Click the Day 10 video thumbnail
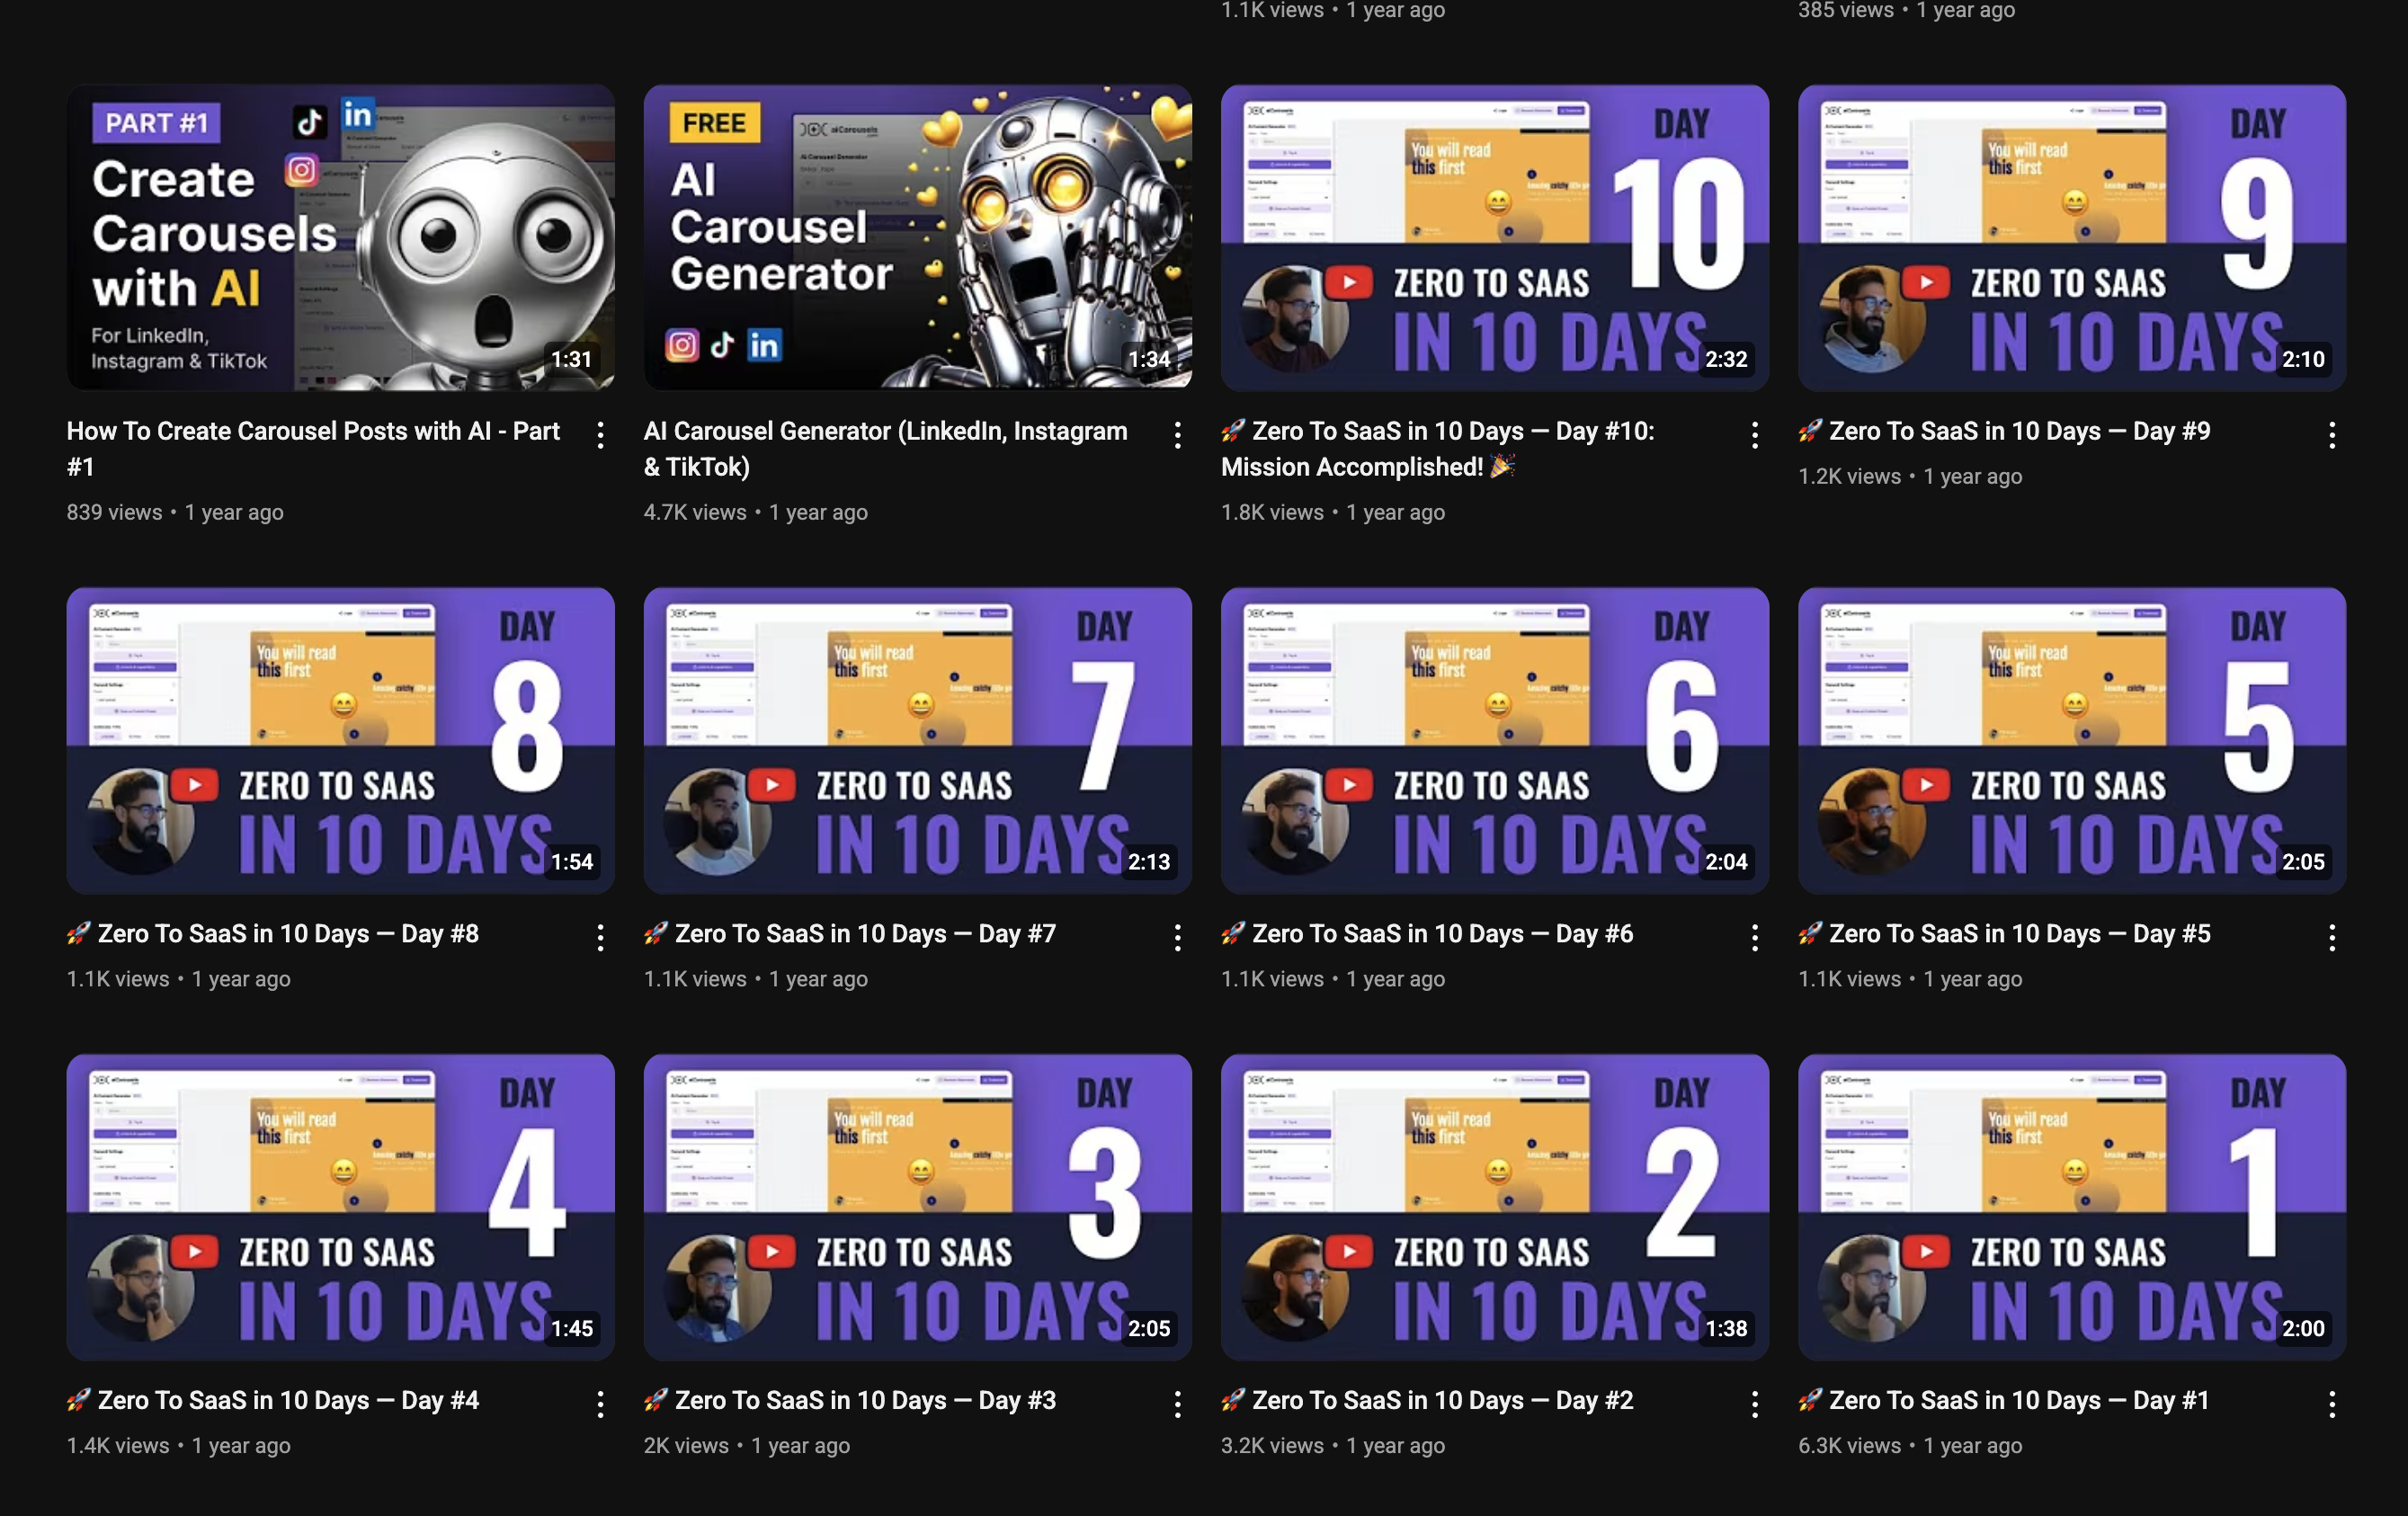This screenshot has width=2408, height=1516. (x=1494, y=237)
